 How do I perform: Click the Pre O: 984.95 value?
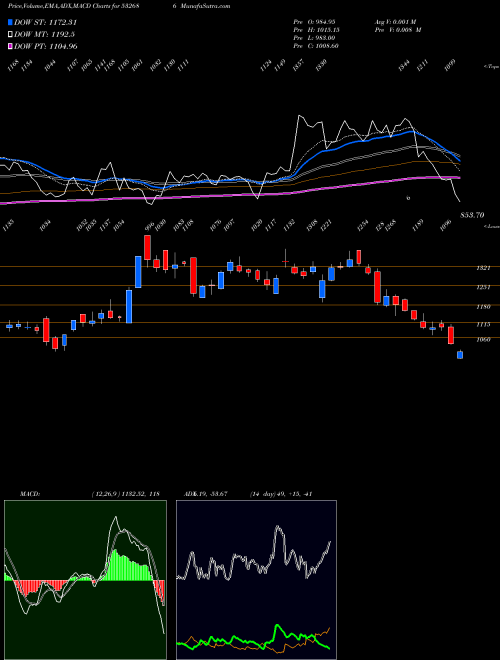316,22
